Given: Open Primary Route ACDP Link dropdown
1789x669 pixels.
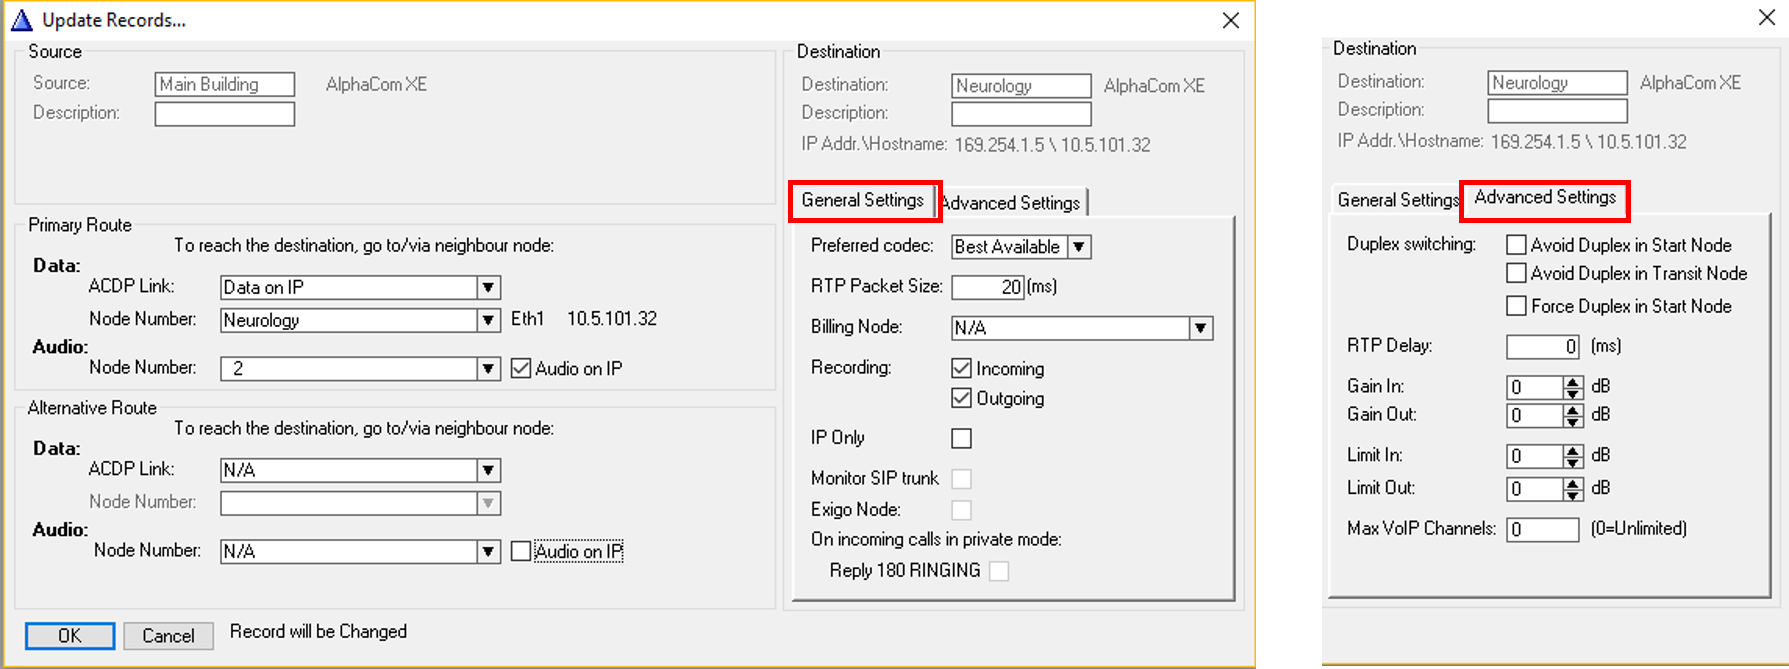Looking at the screenshot, I should tap(488, 288).
